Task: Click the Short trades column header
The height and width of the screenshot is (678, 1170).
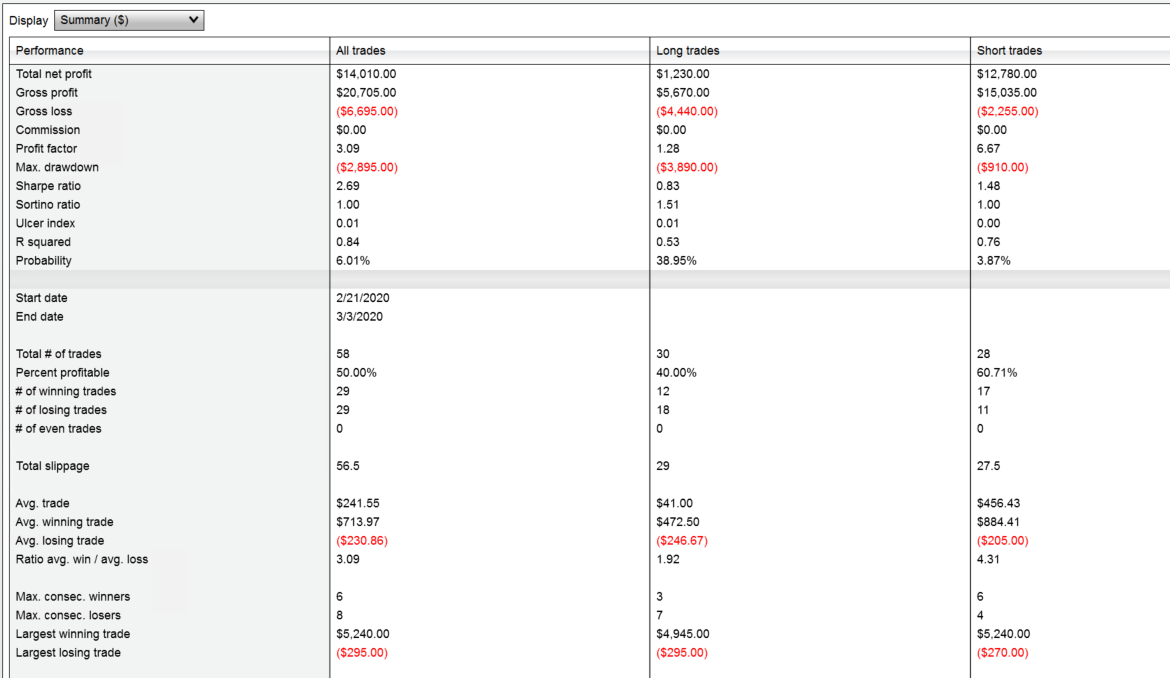Action: click(x=1009, y=51)
